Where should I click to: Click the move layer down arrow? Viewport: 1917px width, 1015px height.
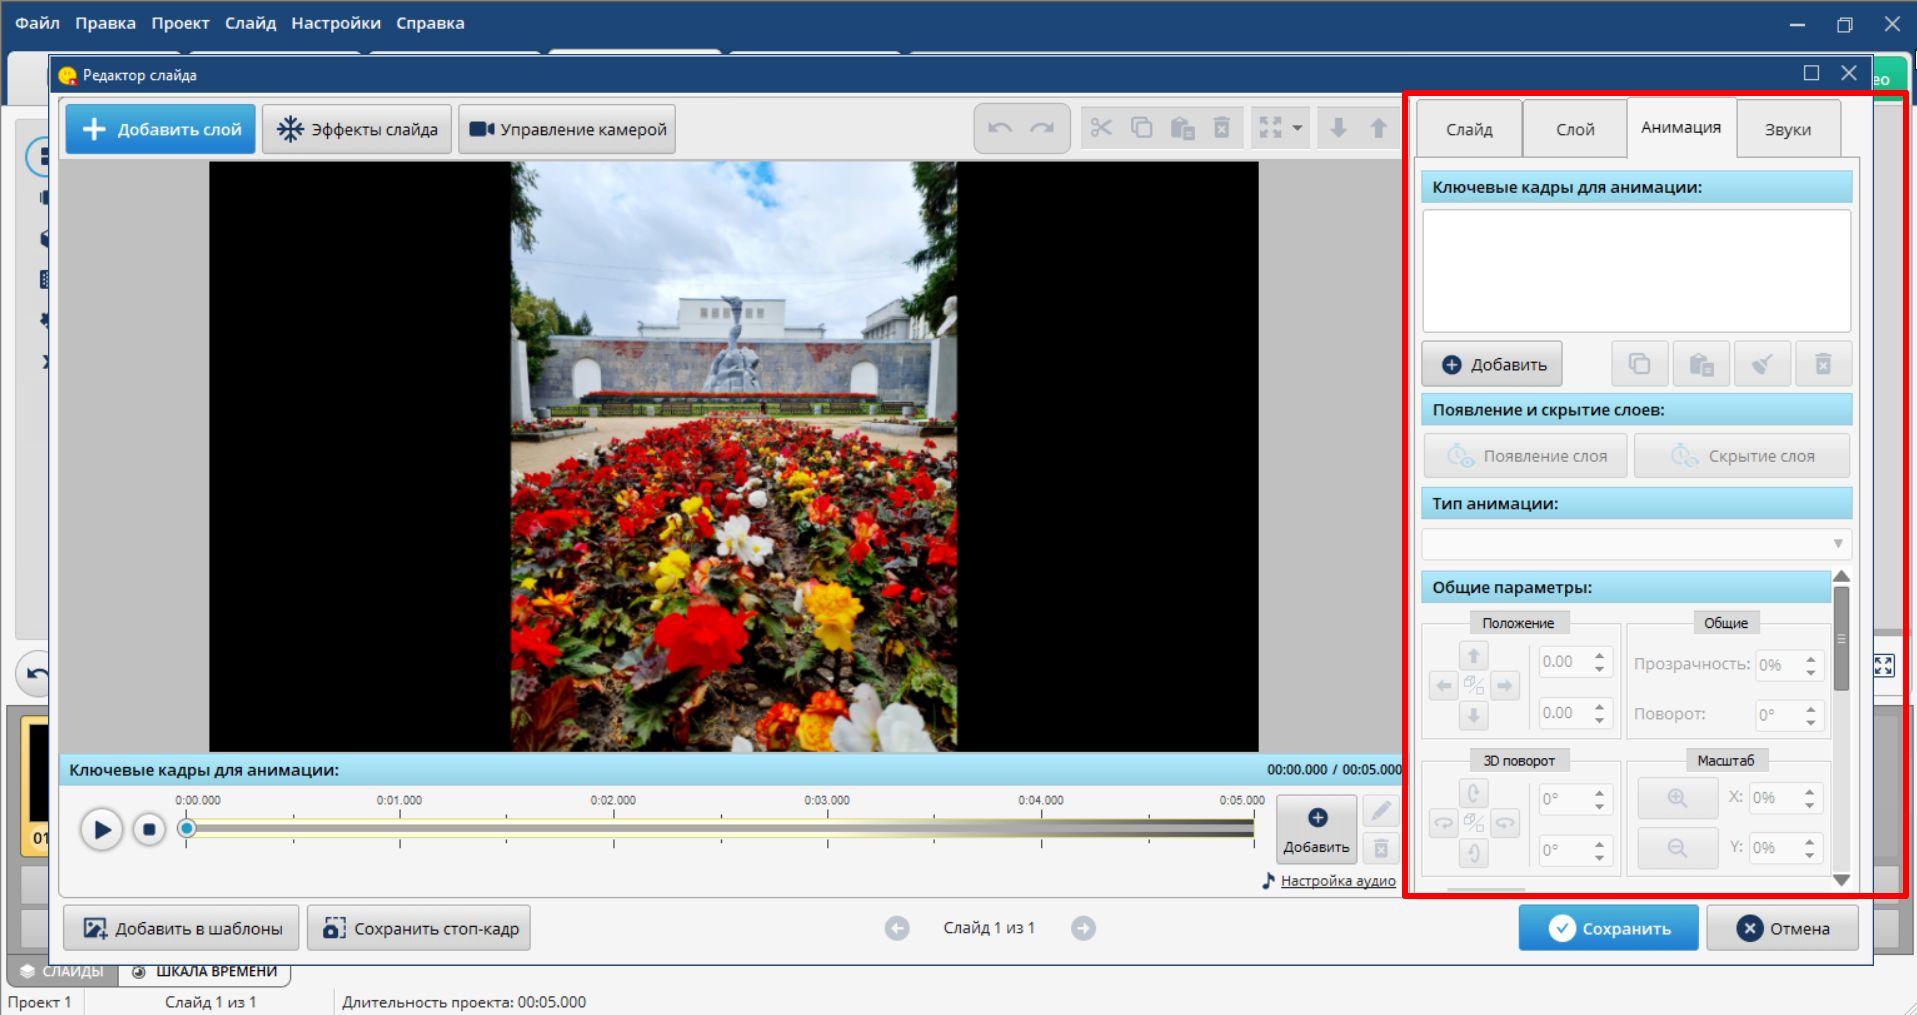[x=1338, y=128]
